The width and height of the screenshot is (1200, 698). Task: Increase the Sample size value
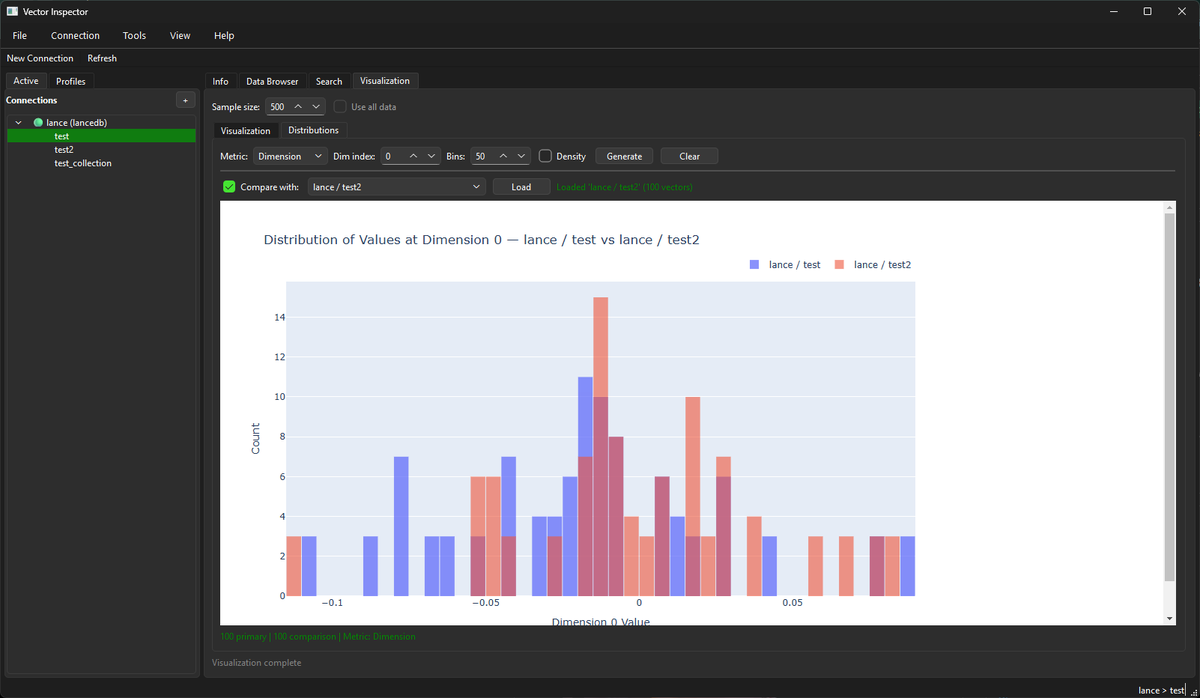pyautogui.click(x=298, y=106)
